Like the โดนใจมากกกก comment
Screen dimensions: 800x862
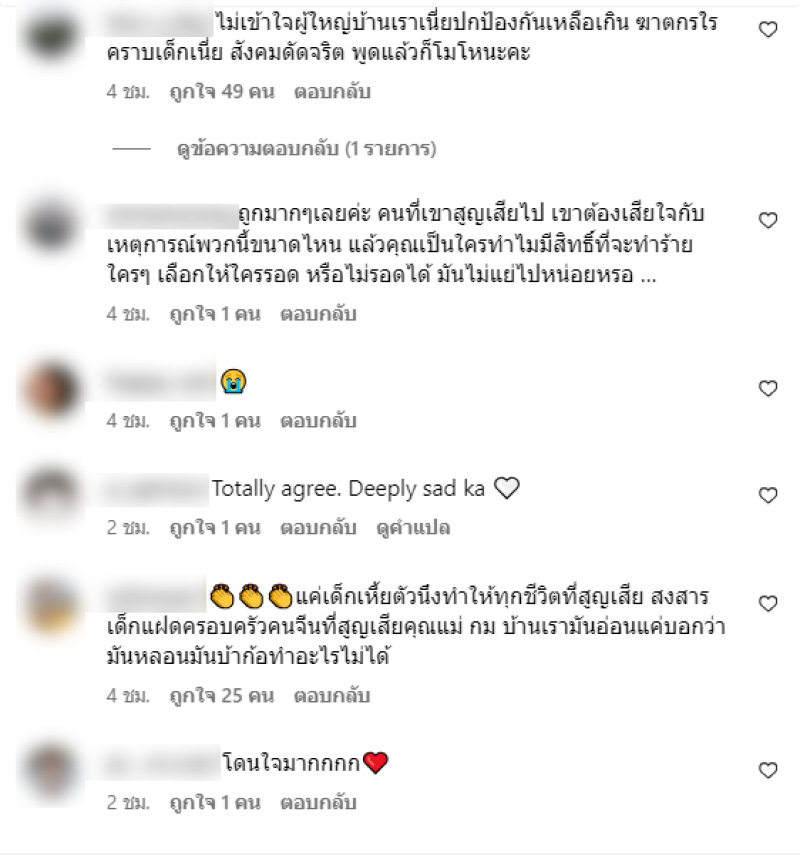tap(768, 770)
